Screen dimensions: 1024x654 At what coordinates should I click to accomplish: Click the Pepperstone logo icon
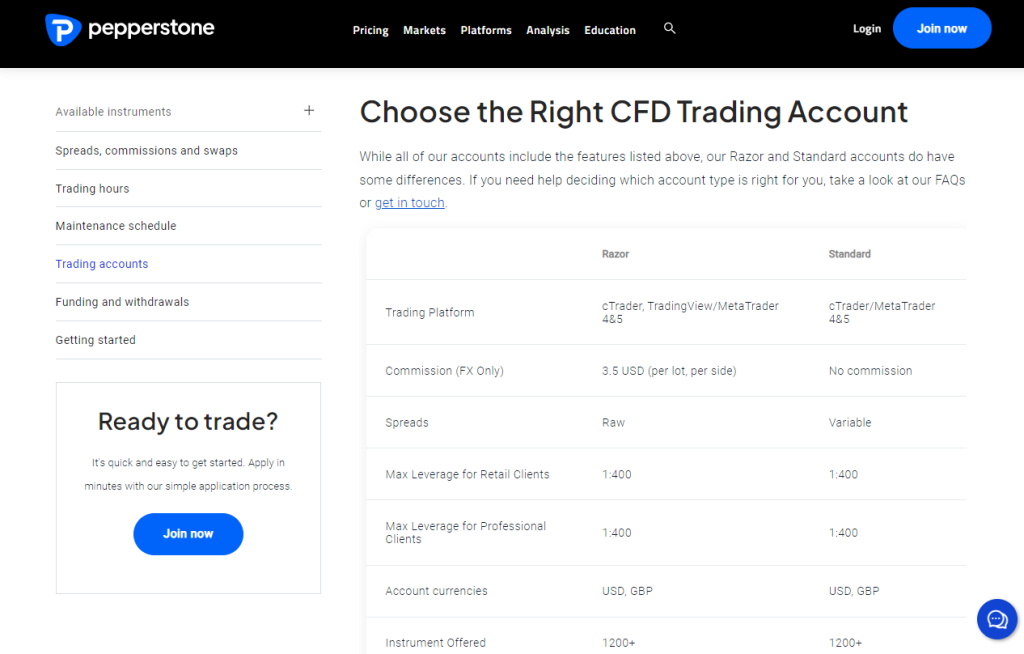tap(63, 29)
